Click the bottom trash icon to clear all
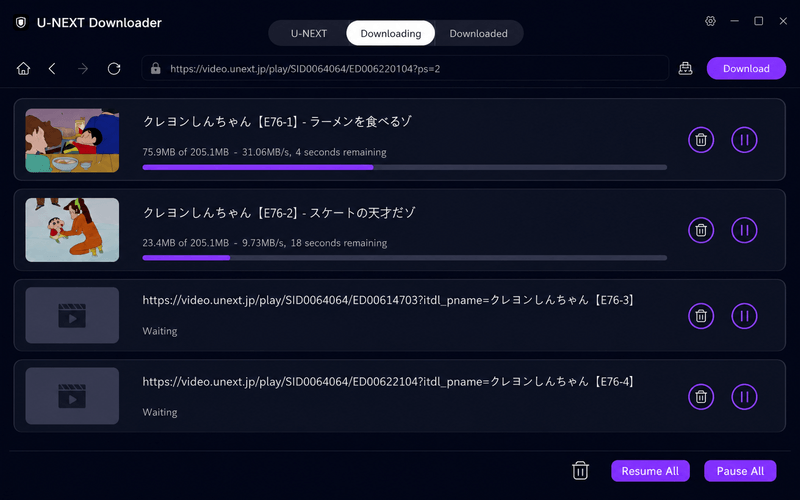 [x=580, y=470]
